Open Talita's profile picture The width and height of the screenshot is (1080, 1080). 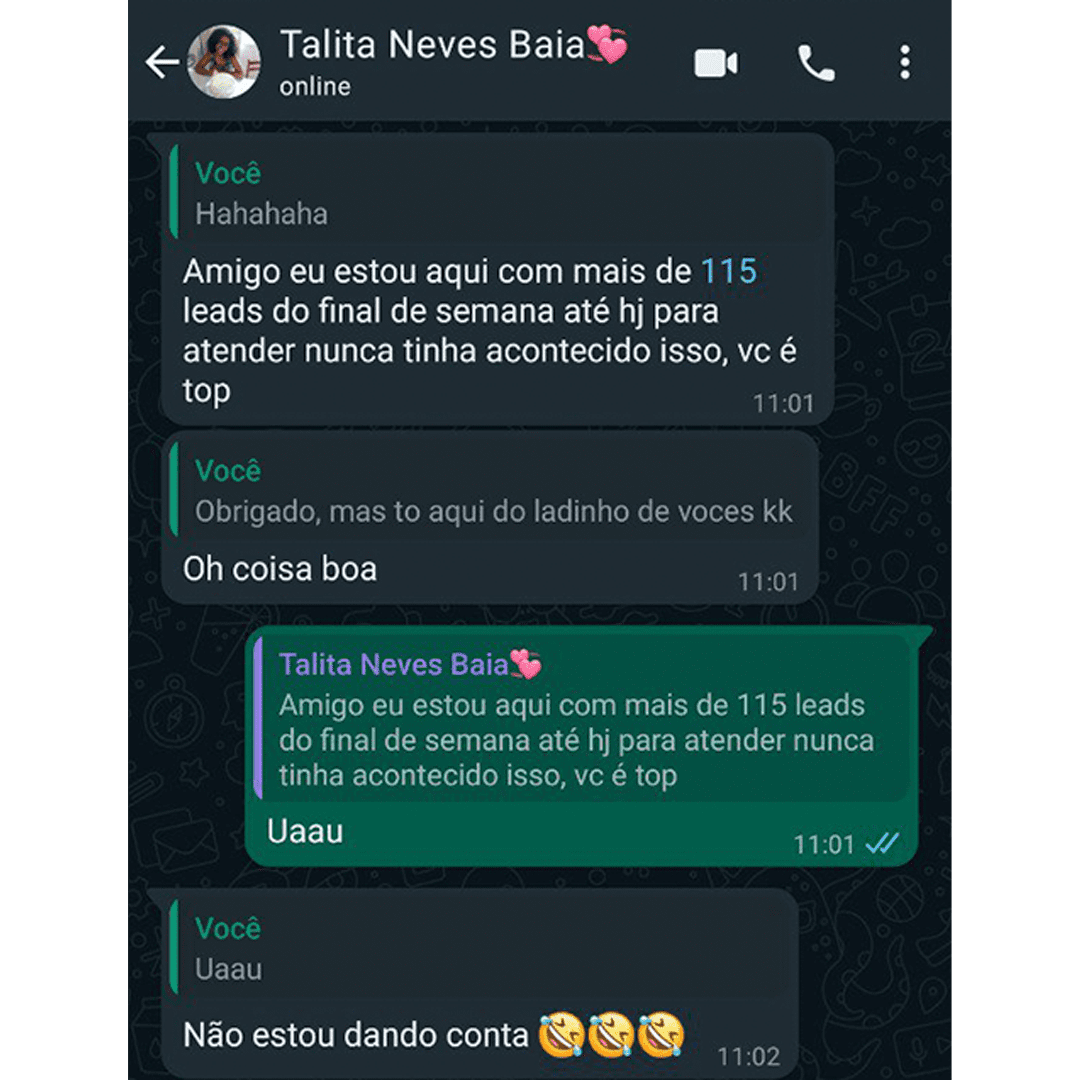[x=225, y=62]
